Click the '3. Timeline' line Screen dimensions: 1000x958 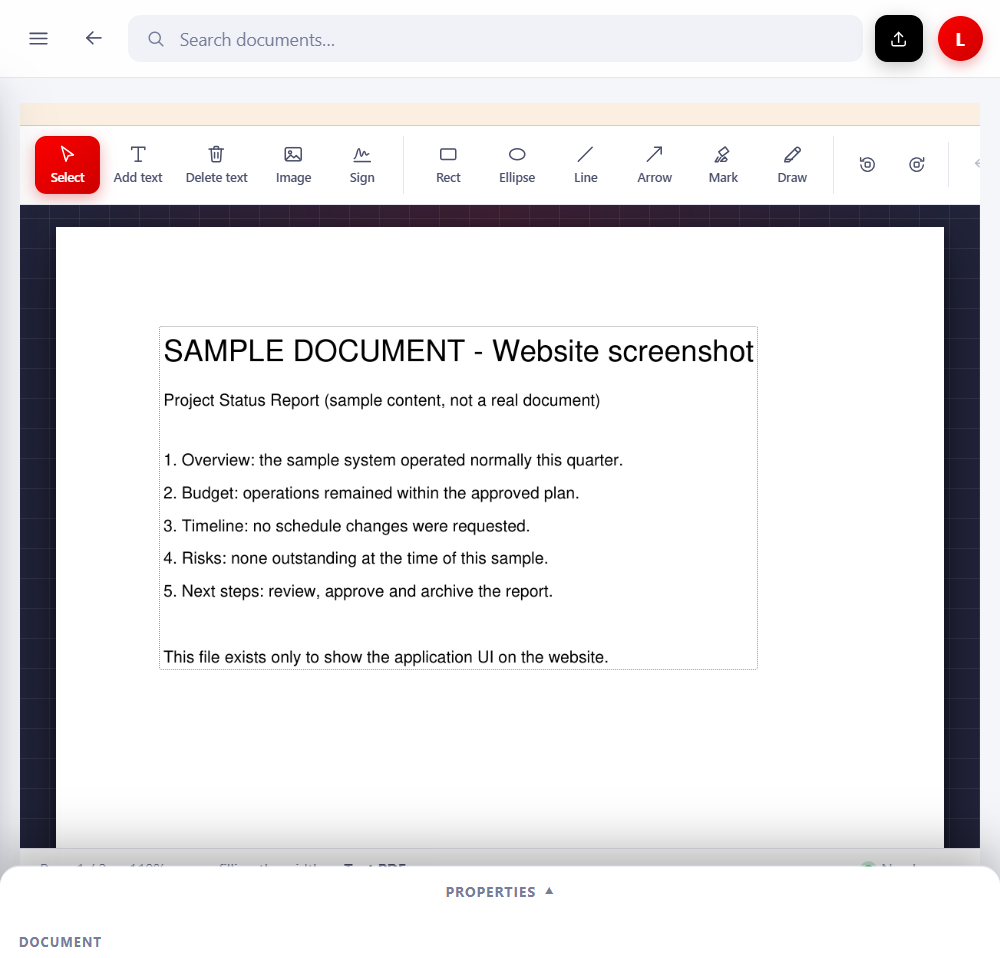click(x=346, y=526)
